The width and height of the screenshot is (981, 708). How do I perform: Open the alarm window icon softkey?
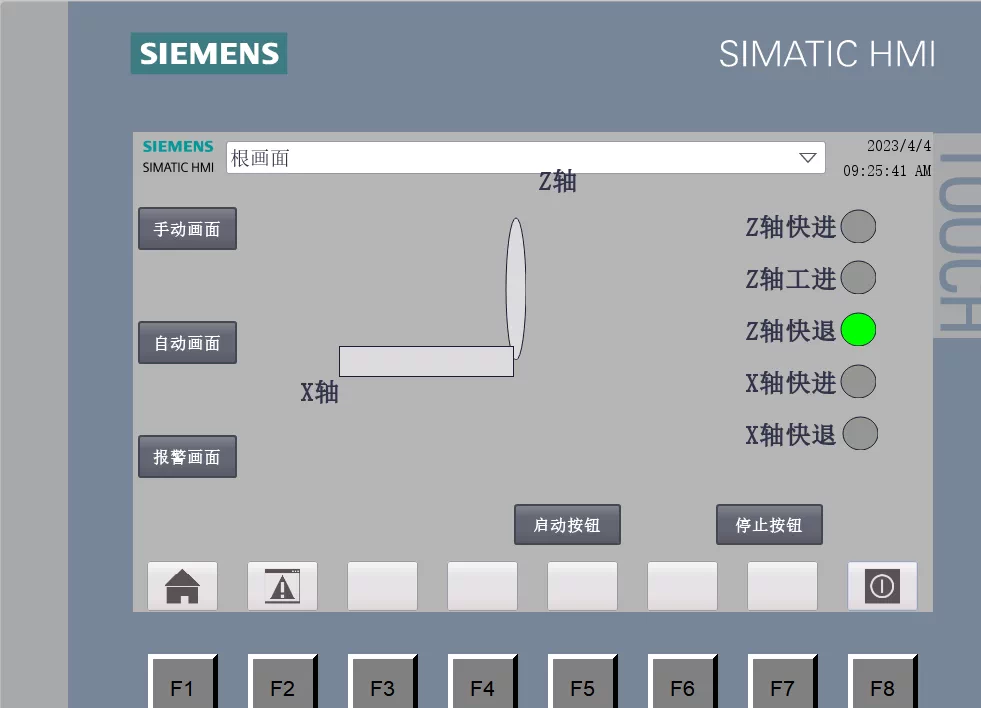(x=281, y=586)
